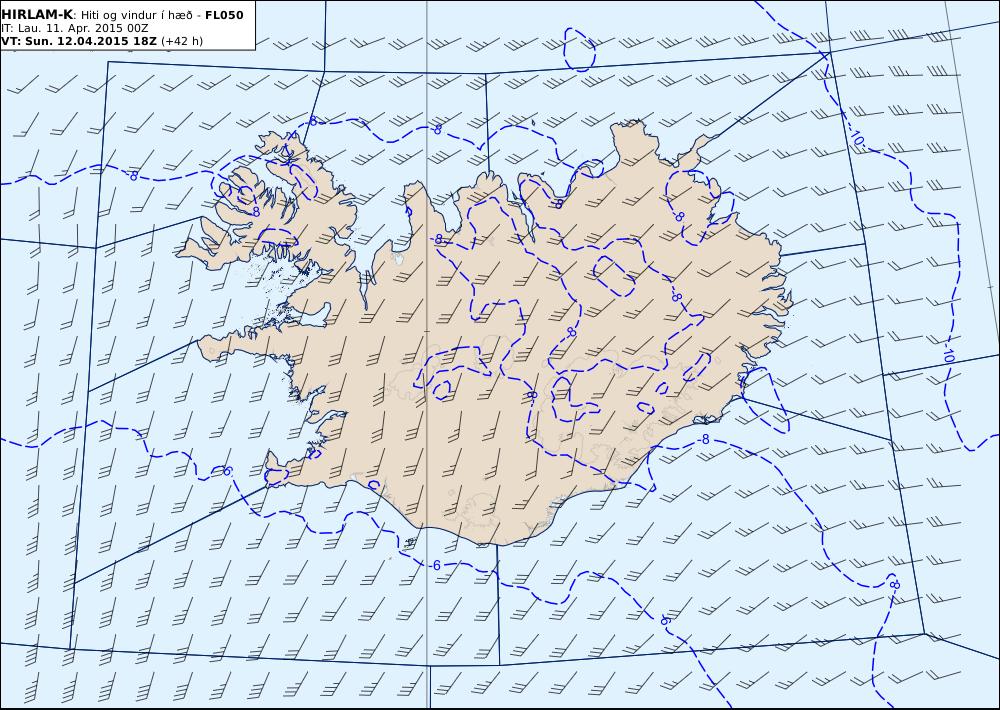Select the "-8" label near bottom-right ocean contour
The image size is (1000, 710).
(893, 584)
